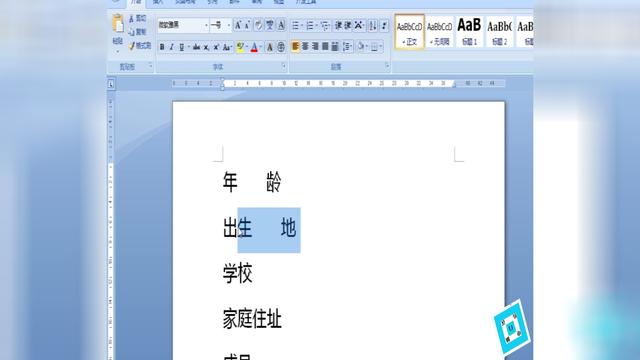This screenshot has width=640, height=360.
Task: Center align the text
Action: click(305, 47)
